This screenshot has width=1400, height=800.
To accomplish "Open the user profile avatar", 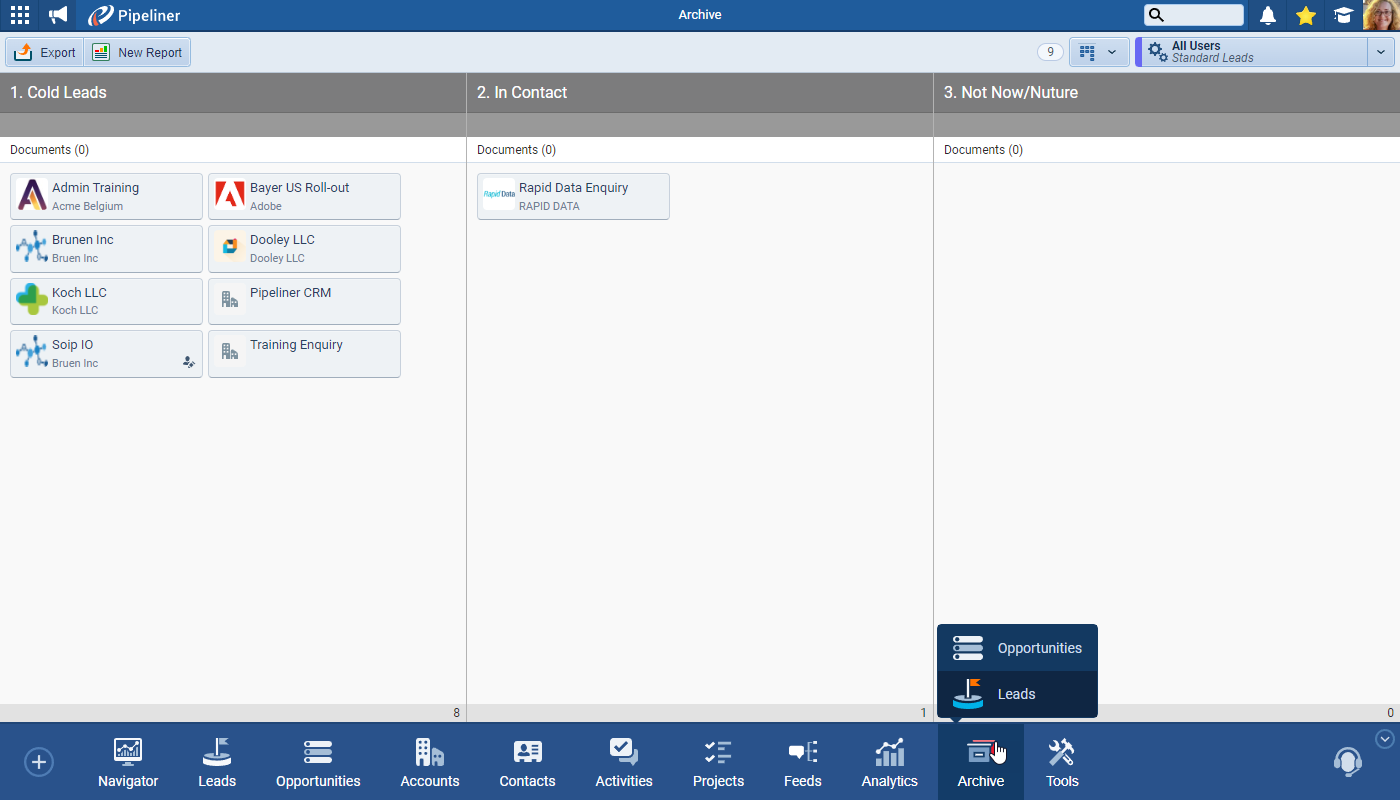I will point(1380,15).
